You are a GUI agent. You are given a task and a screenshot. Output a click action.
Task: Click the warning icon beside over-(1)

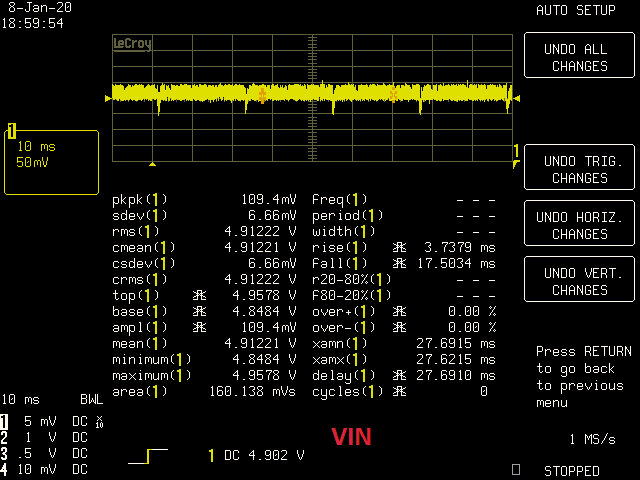point(399,327)
